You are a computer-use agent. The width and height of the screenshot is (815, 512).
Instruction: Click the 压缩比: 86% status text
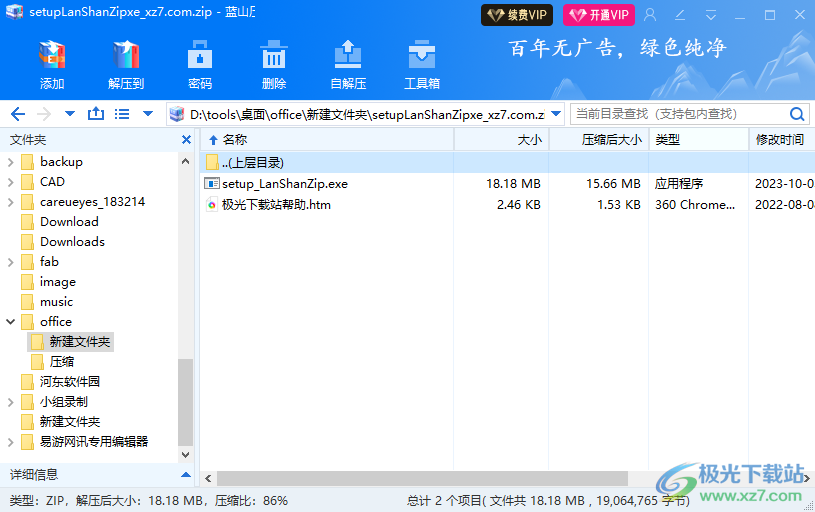(252, 501)
